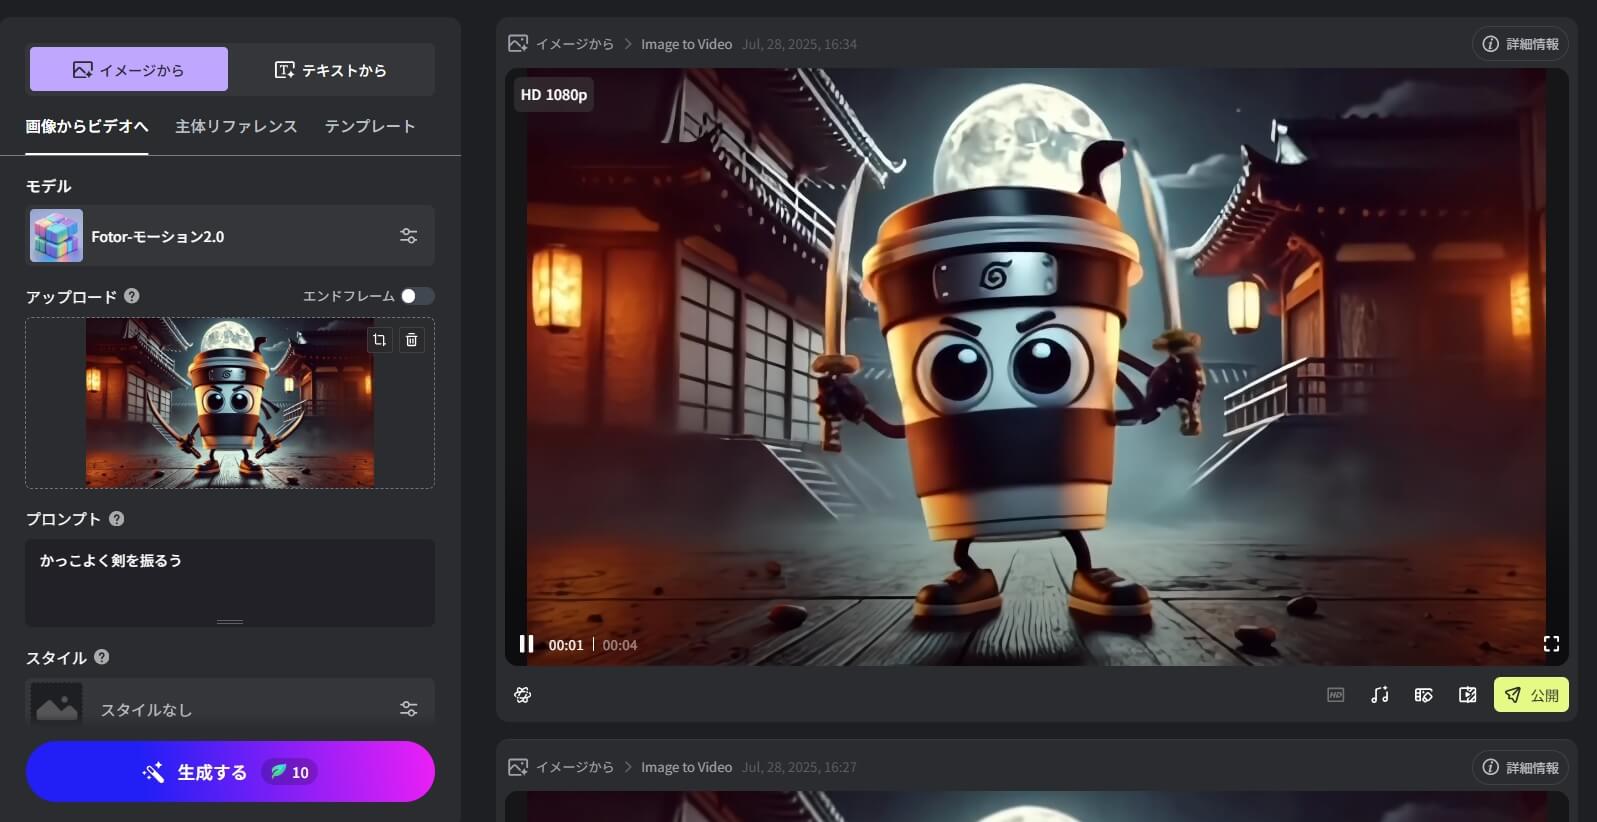Show help for スタイル
Image resolution: width=1597 pixels, height=822 pixels.
click(101, 657)
